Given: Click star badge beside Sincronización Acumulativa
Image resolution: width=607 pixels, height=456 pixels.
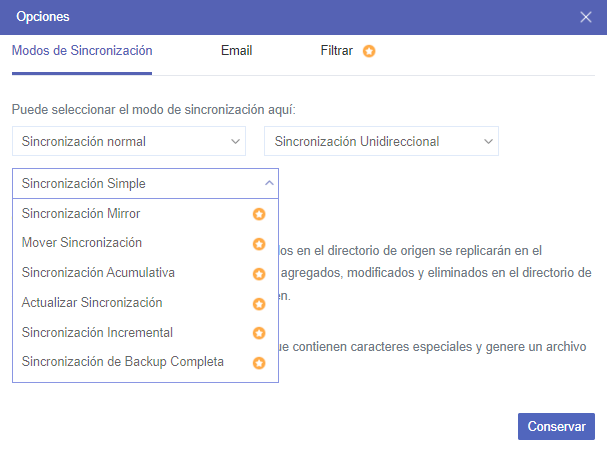Looking at the screenshot, I should click(x=258, y=273).
